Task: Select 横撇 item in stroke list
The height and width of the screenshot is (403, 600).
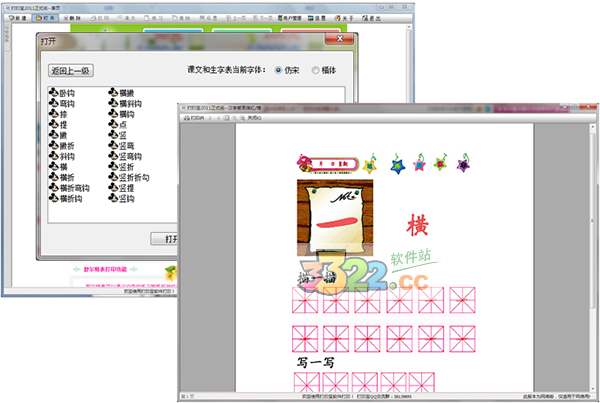Action: click(x=121, y=93)
